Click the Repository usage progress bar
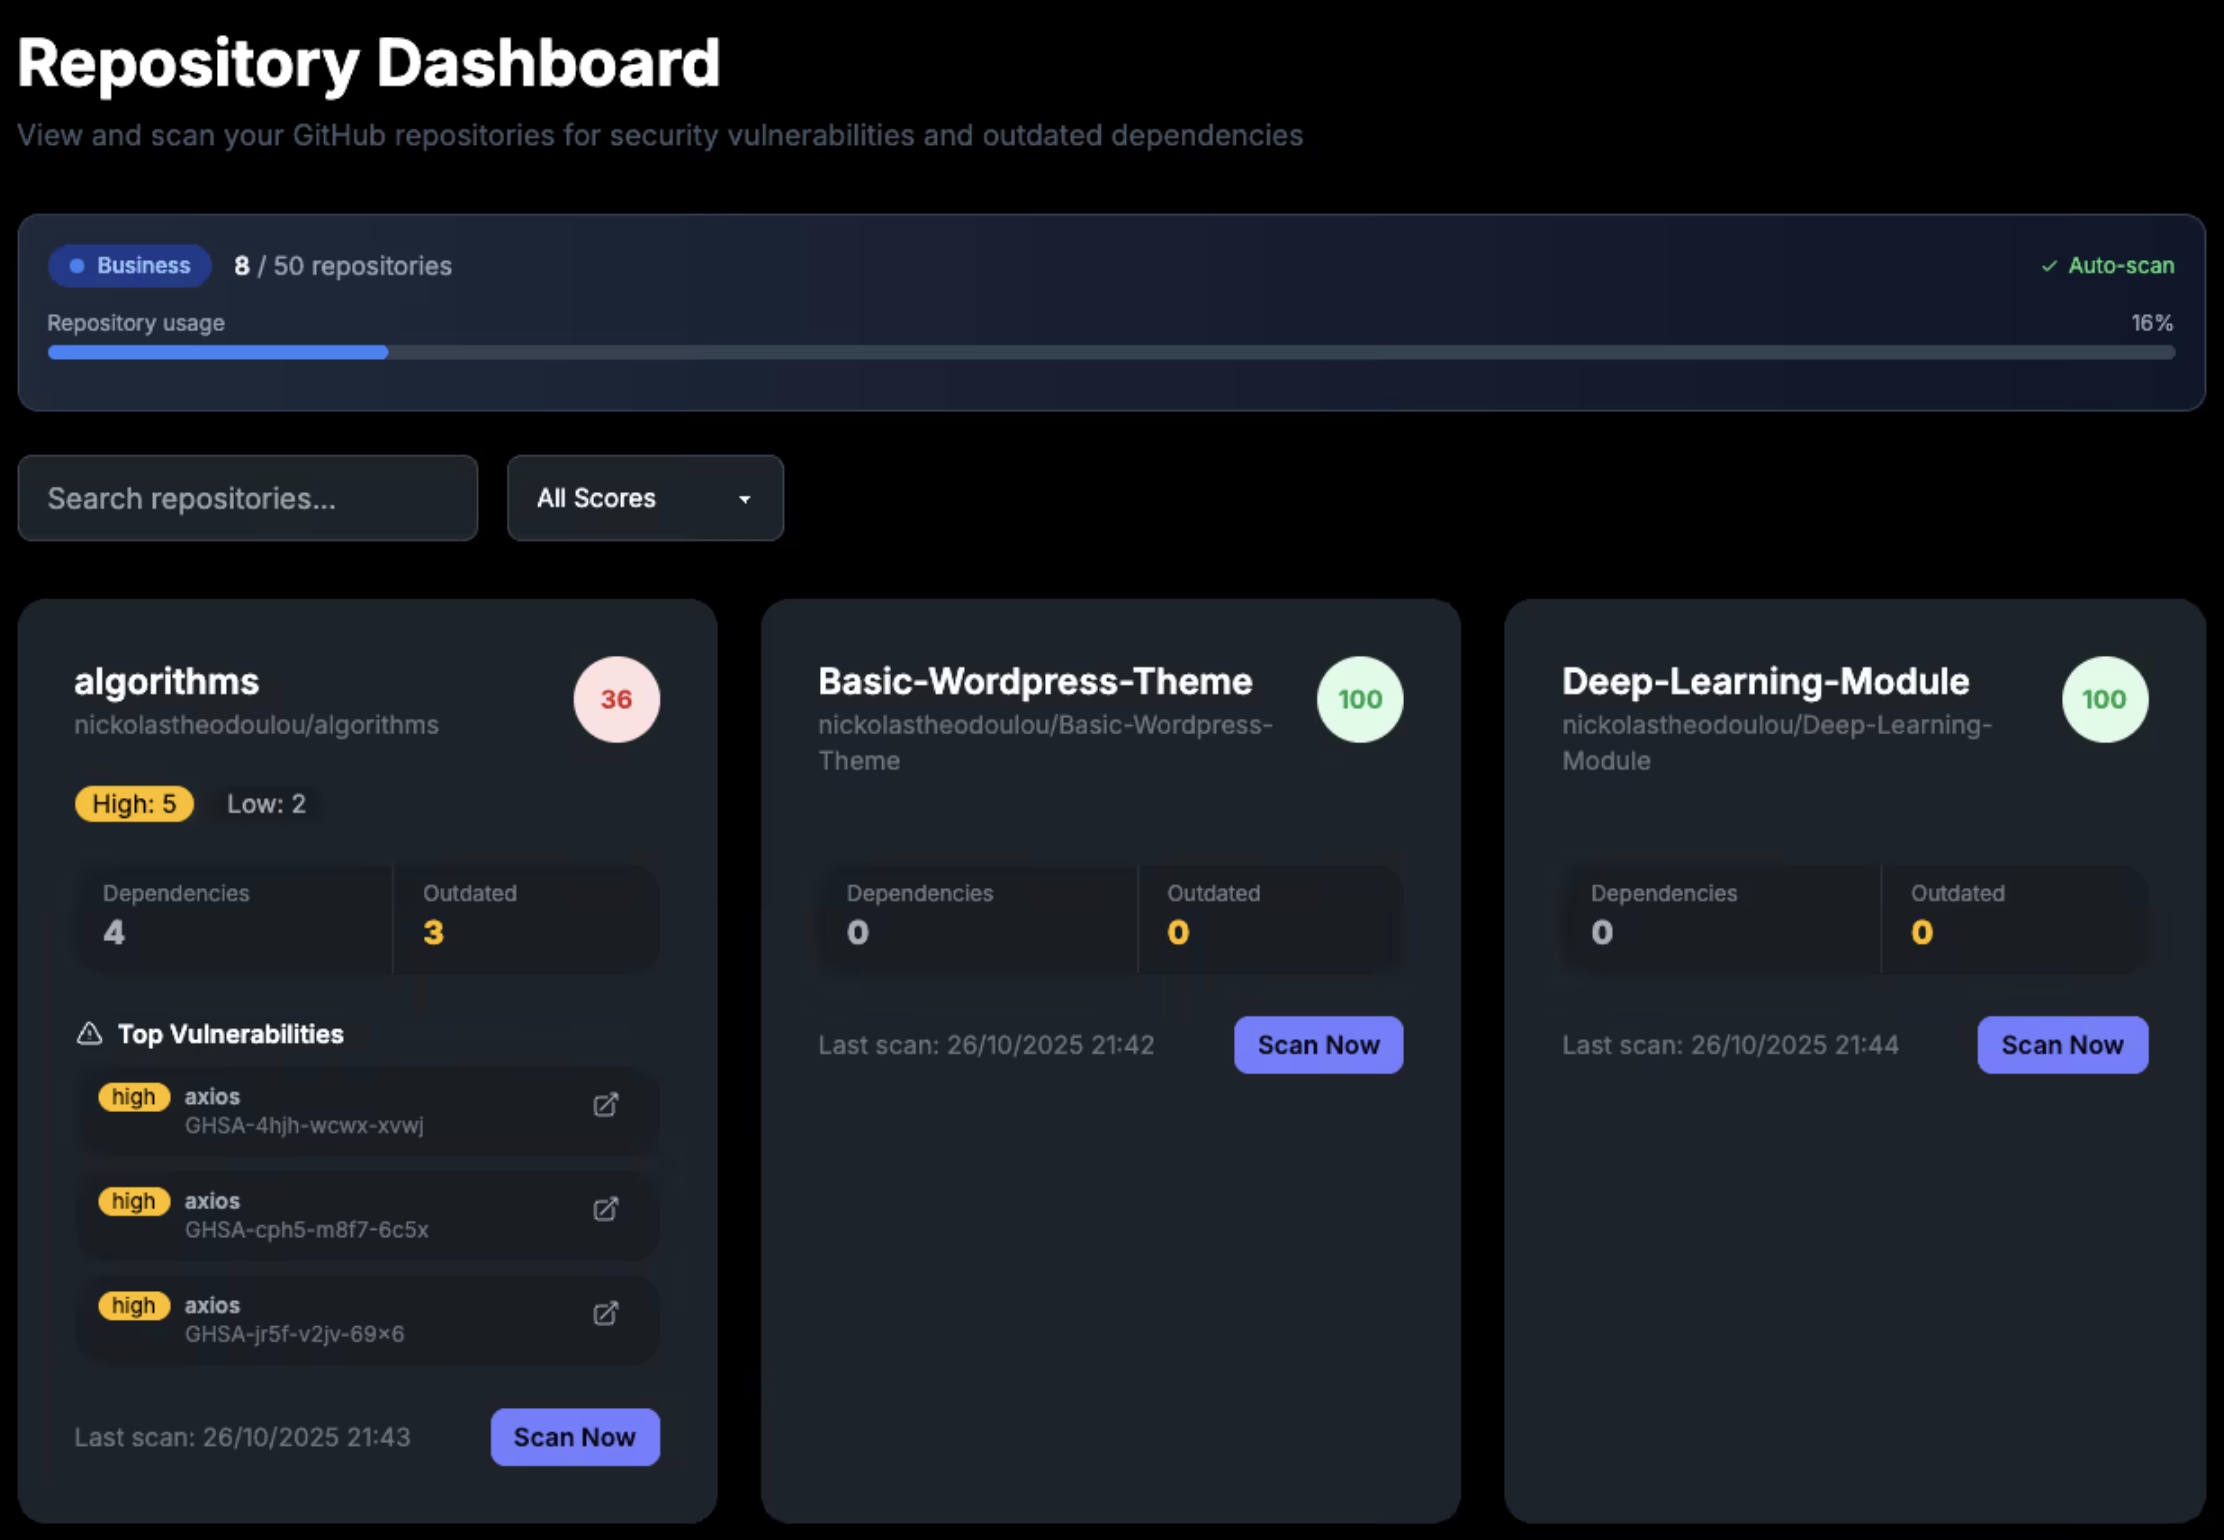Screen dimensions: 2224x1540 click(x=1111, y=352)
